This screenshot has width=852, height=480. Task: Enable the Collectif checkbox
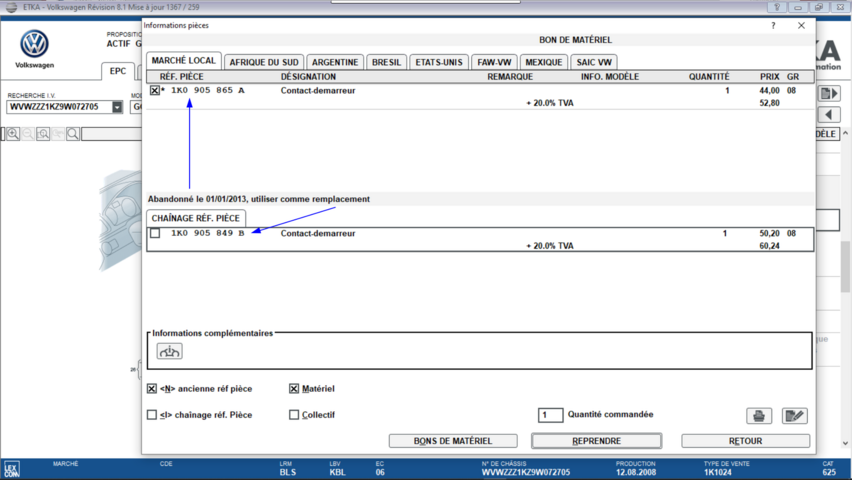click(x=294, y=415)
